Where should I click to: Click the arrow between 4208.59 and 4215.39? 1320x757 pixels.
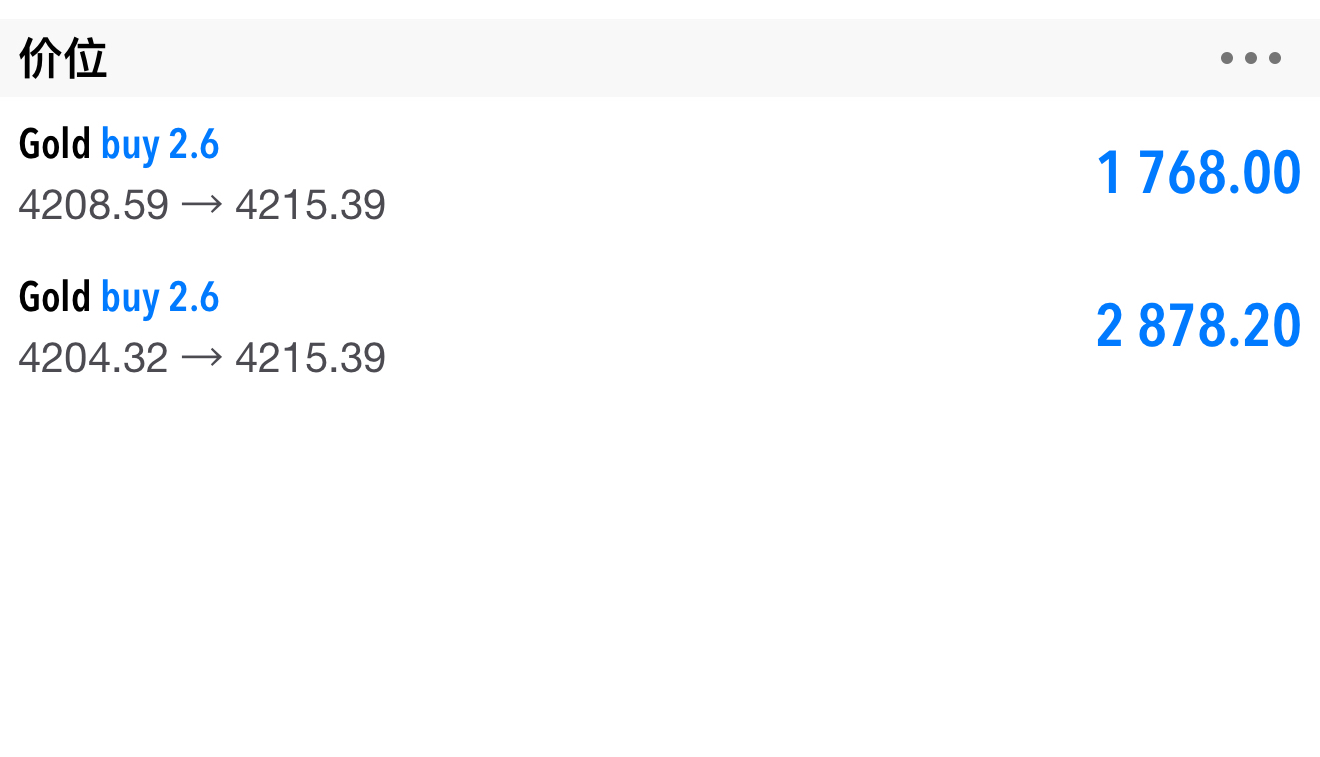point(202,205)
